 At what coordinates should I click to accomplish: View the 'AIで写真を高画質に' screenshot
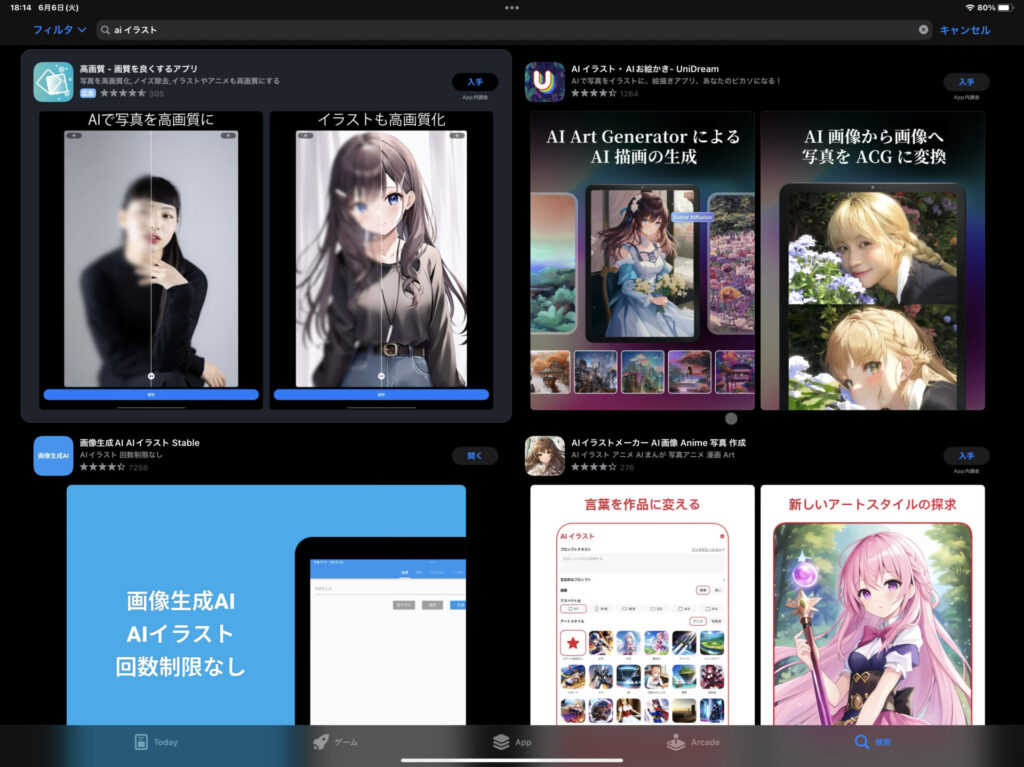[x=151, y=260]
